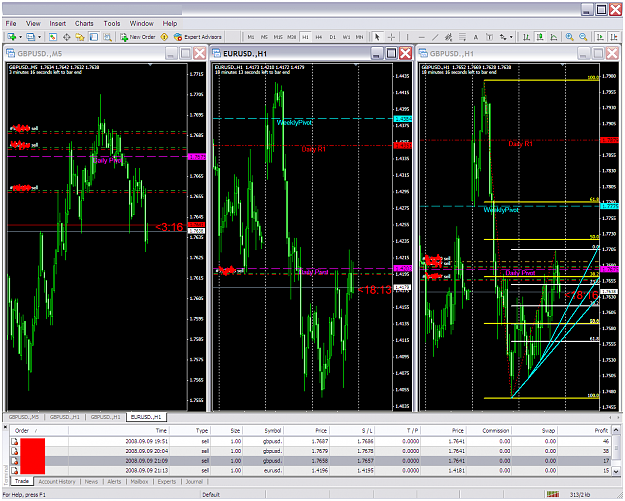
Task: Select the D1 timeframe
Action: (x=332, y=37)
